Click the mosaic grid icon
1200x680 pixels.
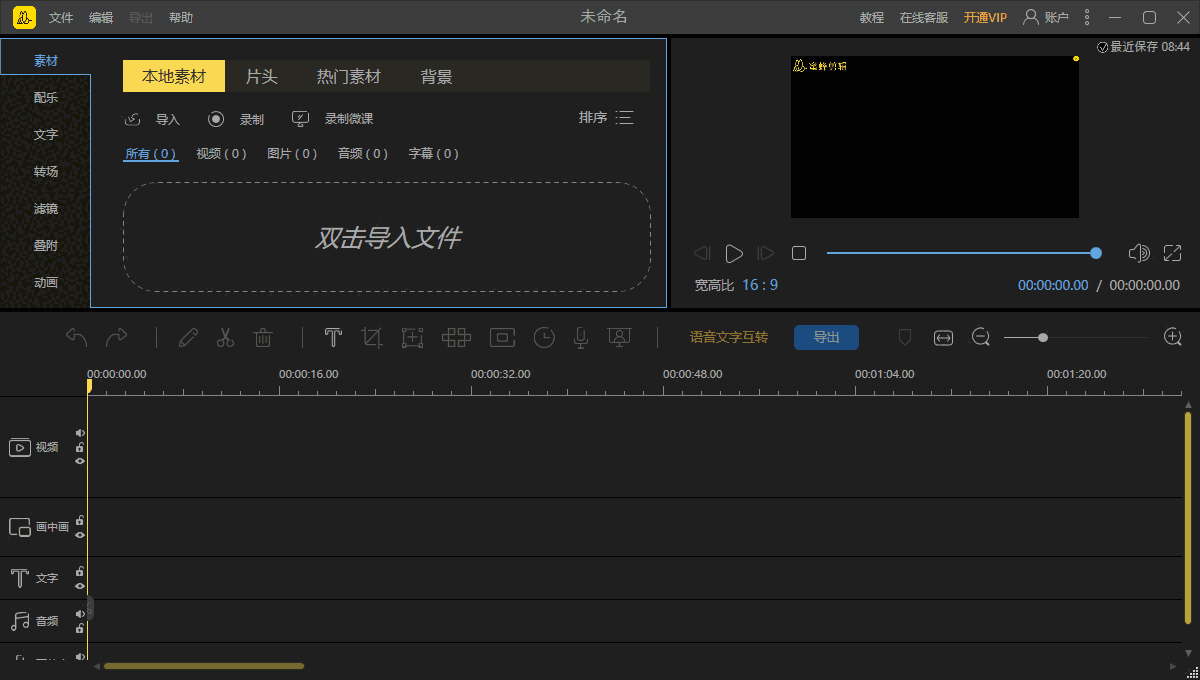coord(456,338)
